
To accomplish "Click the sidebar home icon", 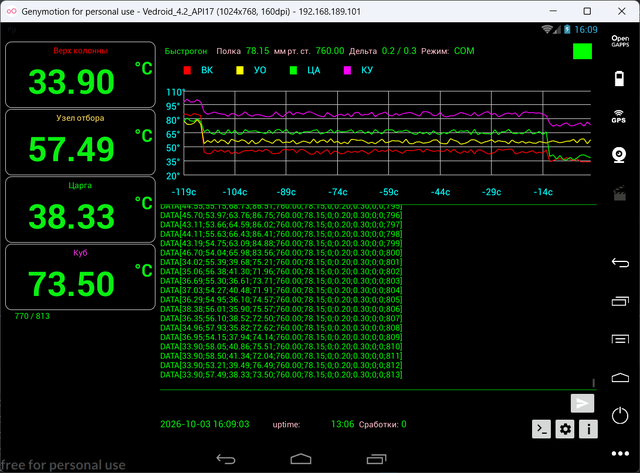I will point(620,378).
